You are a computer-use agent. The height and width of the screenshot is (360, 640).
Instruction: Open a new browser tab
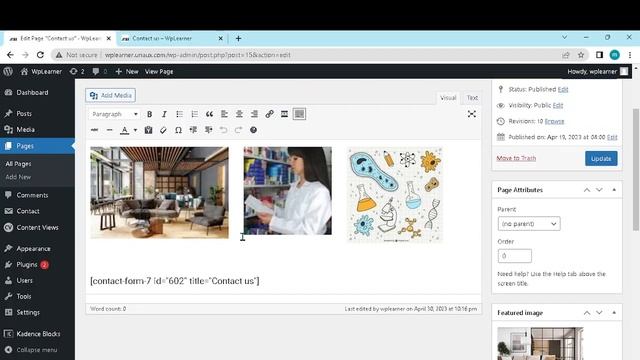pos(238,38)
